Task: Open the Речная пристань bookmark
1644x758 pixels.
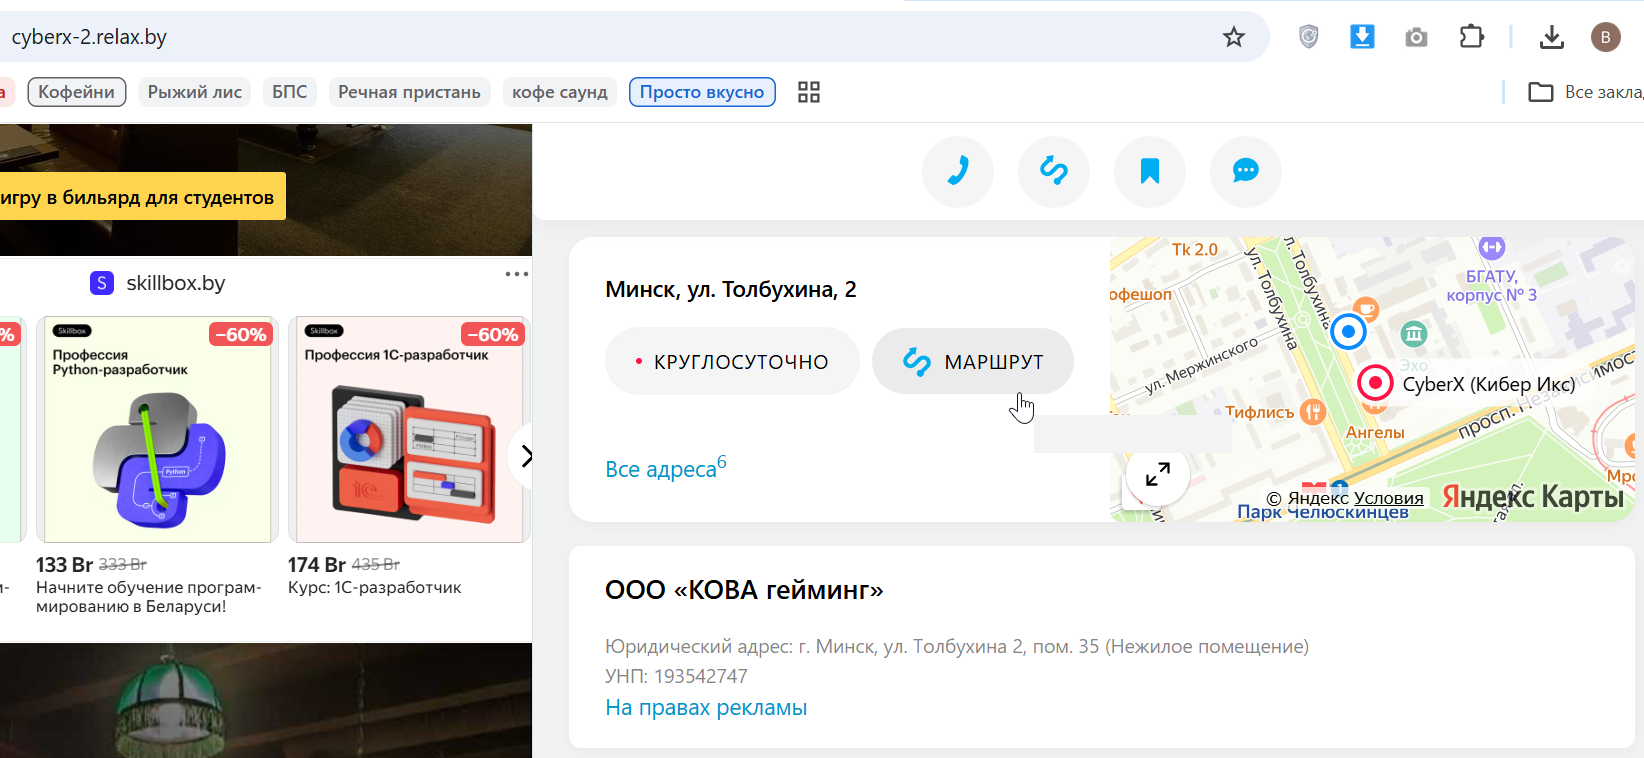Action: click(409, 92)
